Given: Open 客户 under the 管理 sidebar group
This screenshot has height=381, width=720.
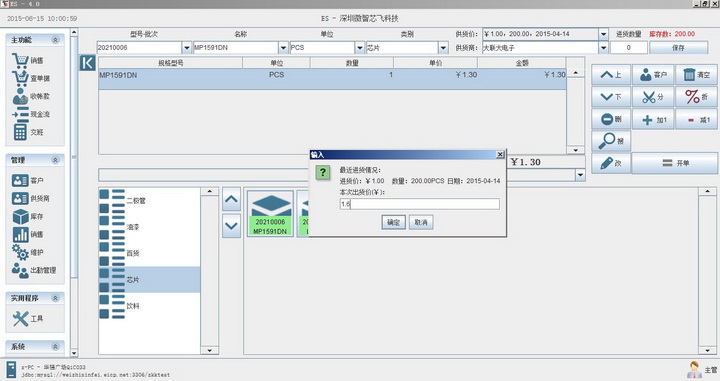Looking at the screenshot, I should 28,180.
